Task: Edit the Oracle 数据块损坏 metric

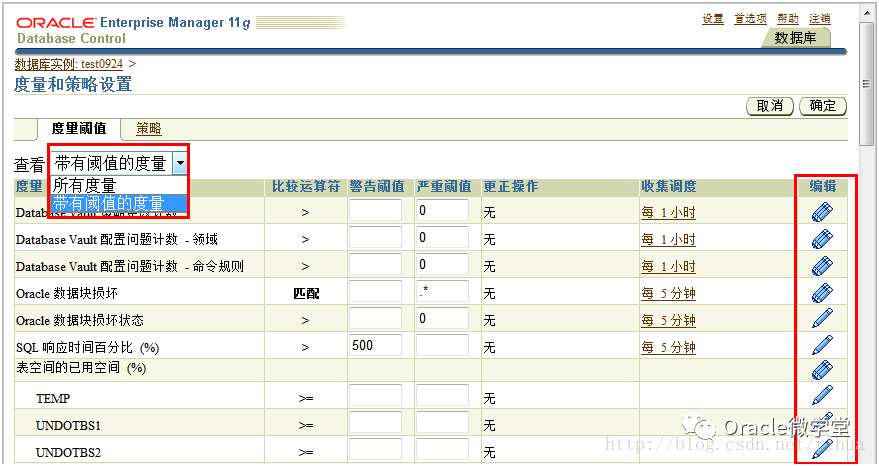Action: tap(822, 293)
